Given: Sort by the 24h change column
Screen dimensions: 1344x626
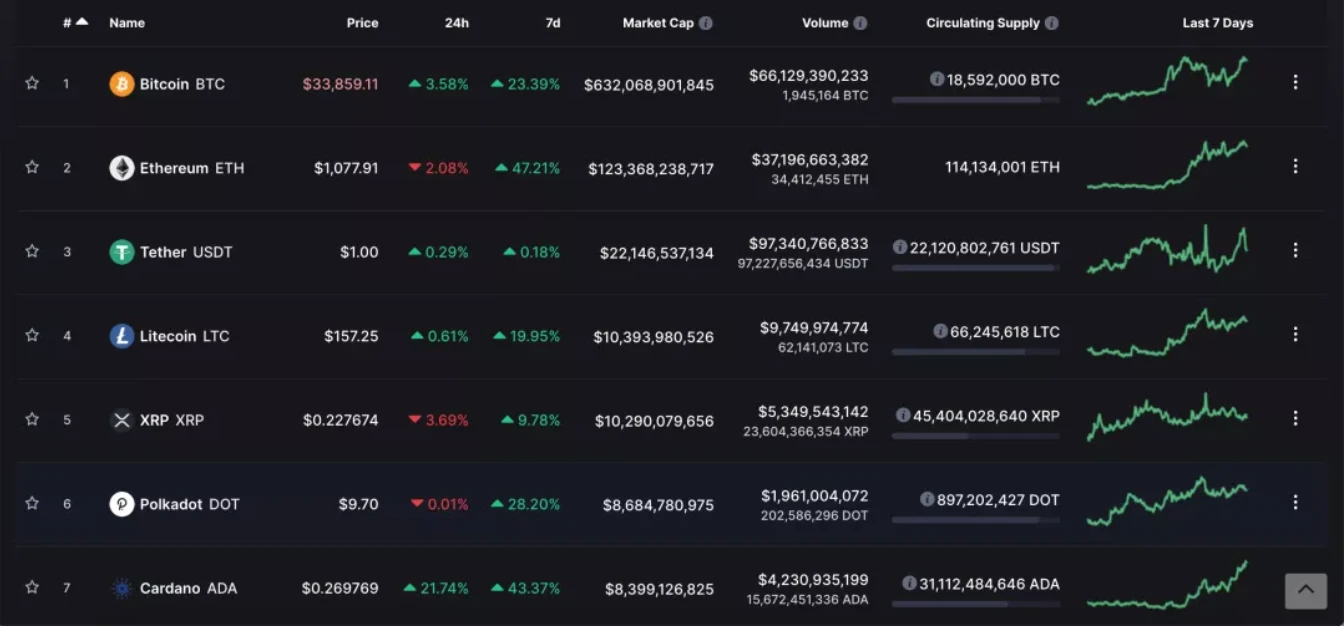Looking at the screenshot, I should point(457,23).
